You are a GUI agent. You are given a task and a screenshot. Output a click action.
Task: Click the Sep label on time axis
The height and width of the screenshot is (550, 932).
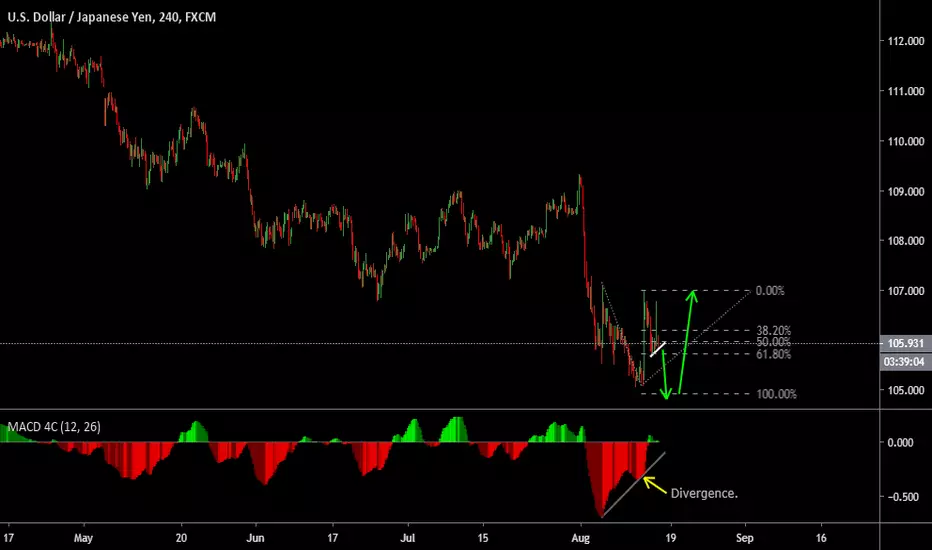pyautogui.click(x=744, y=538)
